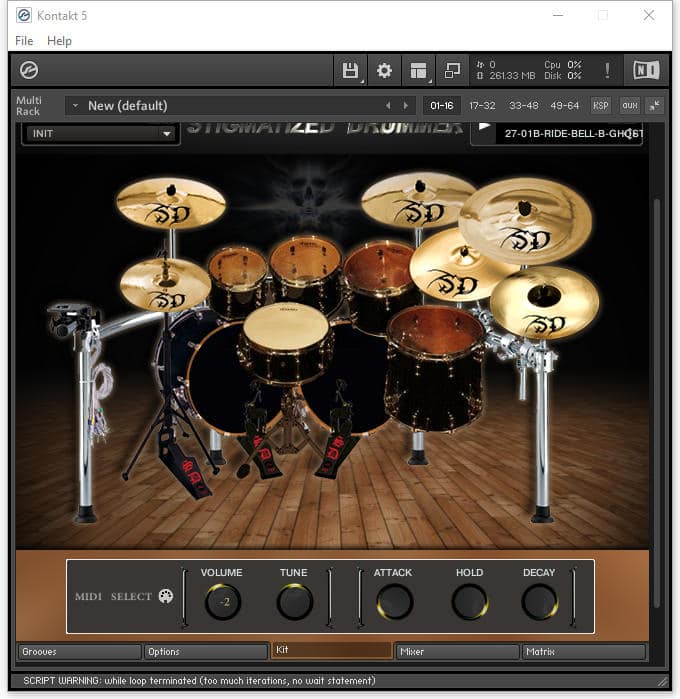Switch to the Matrix tab

(x=583, y=652)
